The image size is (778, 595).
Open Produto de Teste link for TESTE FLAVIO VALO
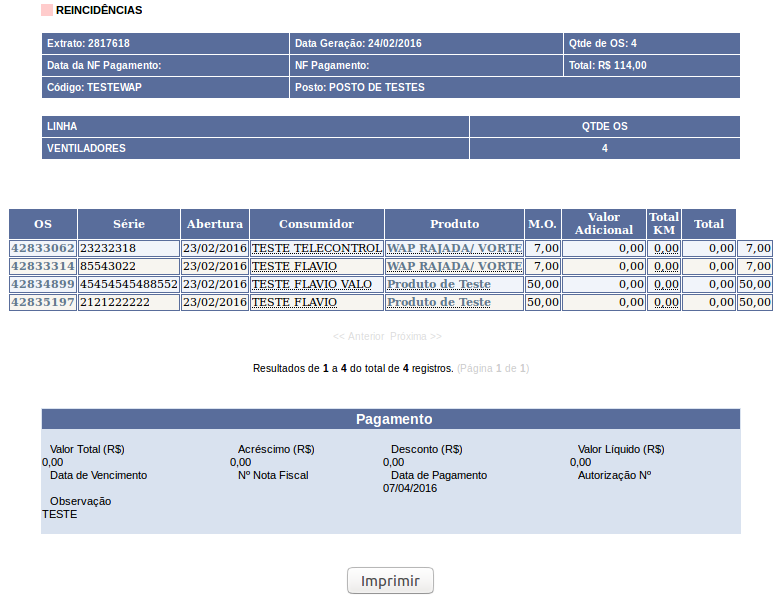pyautogui.click(x=439, y=284)
